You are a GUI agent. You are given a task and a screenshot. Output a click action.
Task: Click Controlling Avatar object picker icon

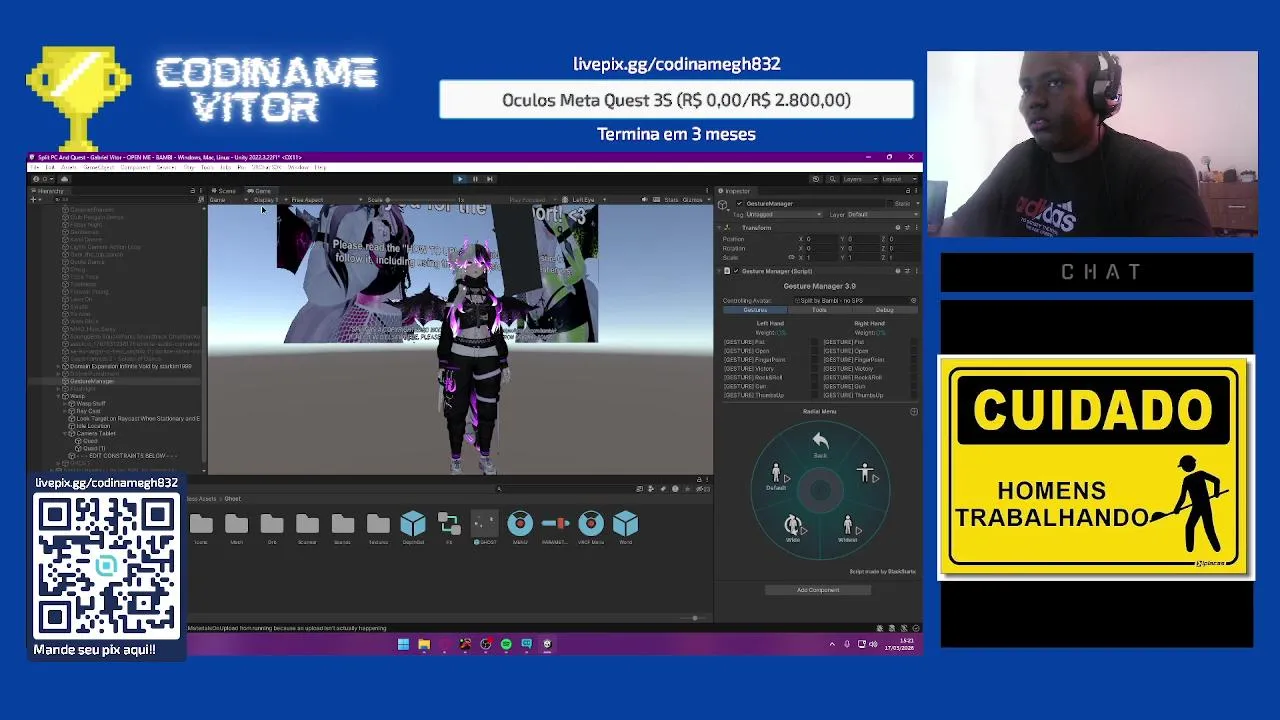point(913,300)
